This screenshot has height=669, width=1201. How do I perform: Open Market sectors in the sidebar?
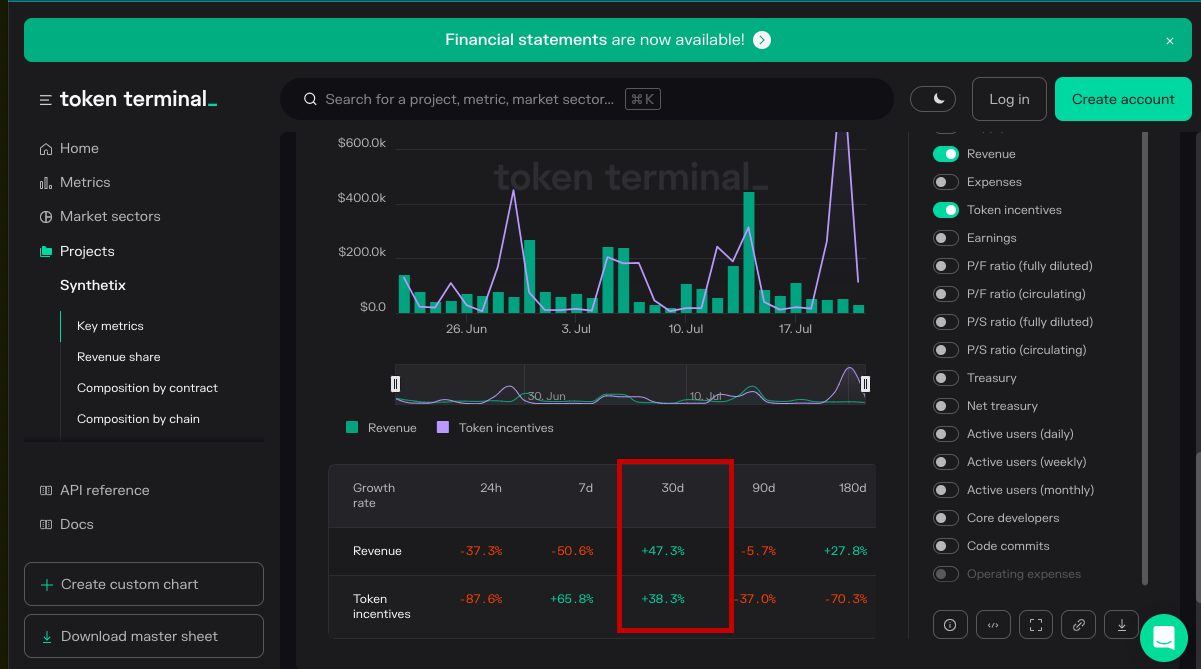(x=110, y=216)
